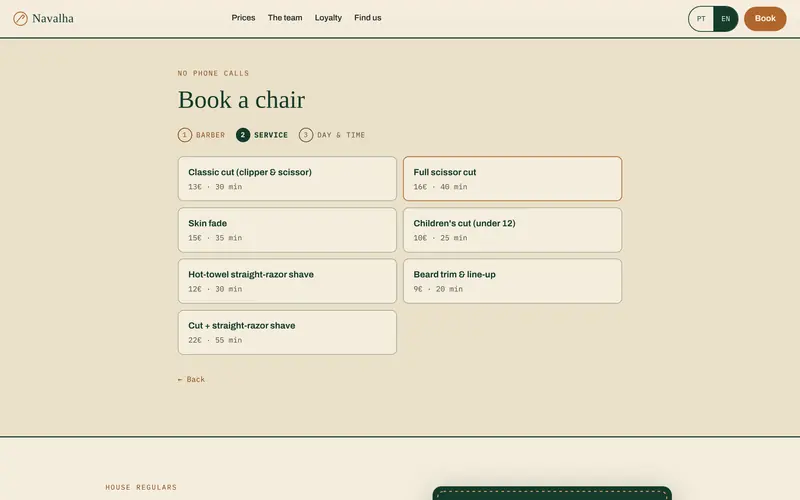Click the Navalha razor logo icon

point(20,19)
